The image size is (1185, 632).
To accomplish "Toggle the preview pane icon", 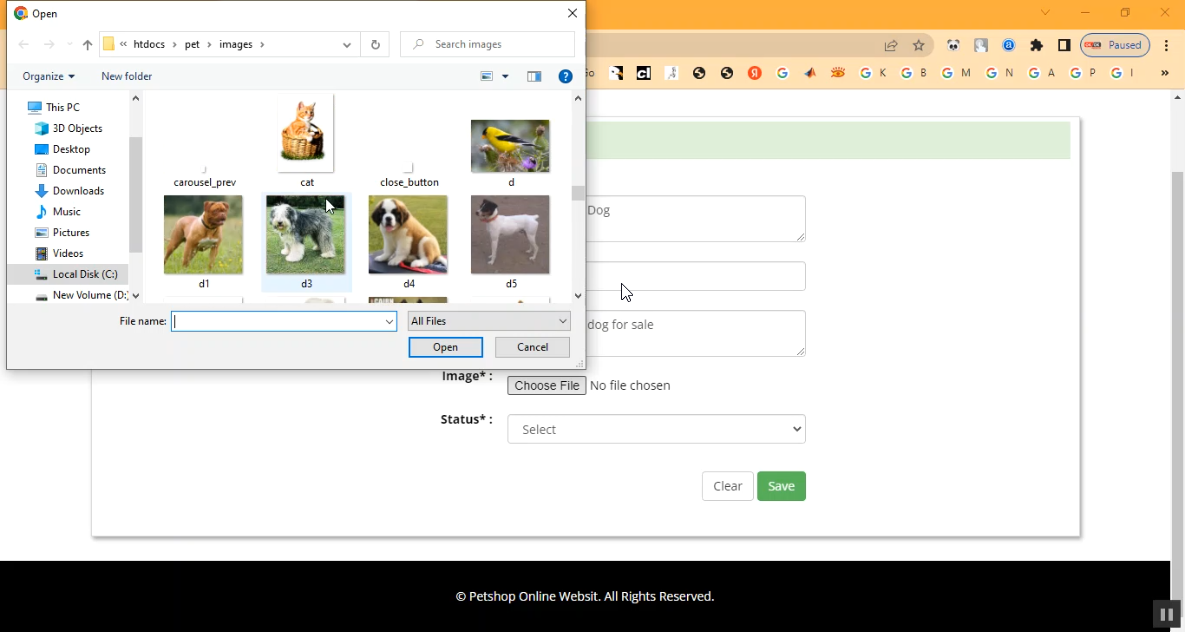I will coord(534,77).
